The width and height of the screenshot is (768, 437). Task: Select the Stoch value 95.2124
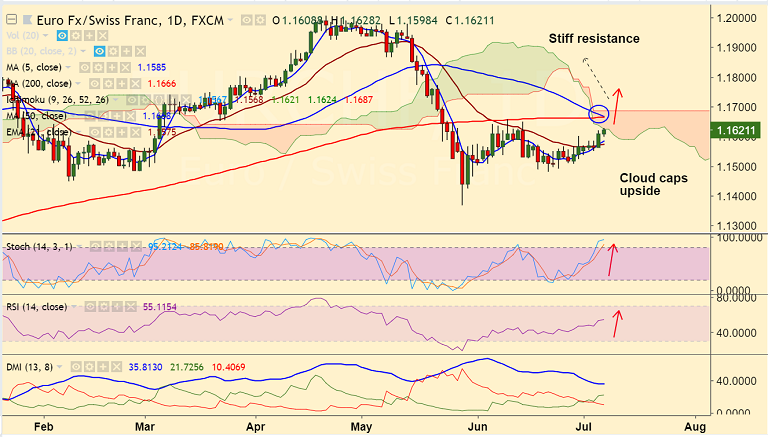[x=165, y=246]
